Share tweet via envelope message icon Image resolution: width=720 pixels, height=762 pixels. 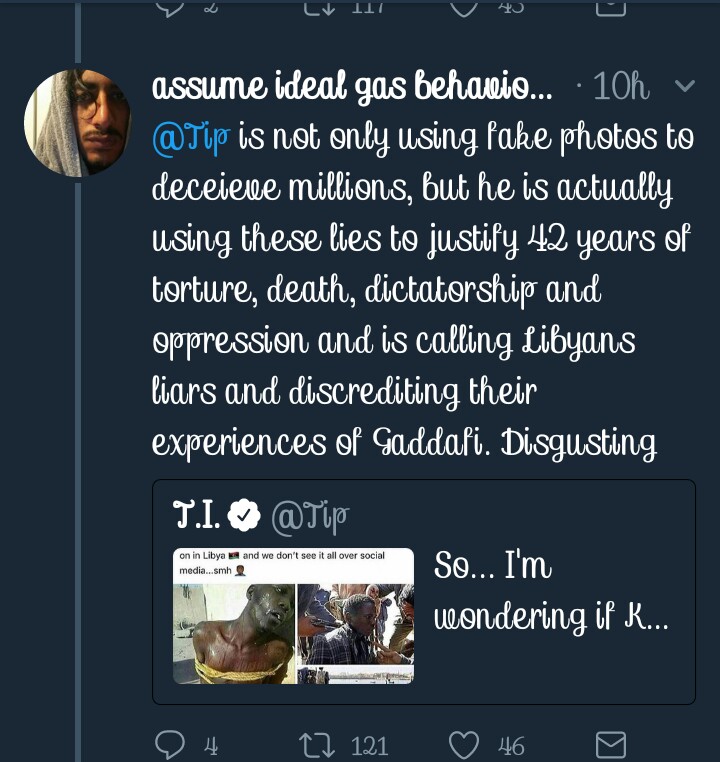(x=610, y=744)
